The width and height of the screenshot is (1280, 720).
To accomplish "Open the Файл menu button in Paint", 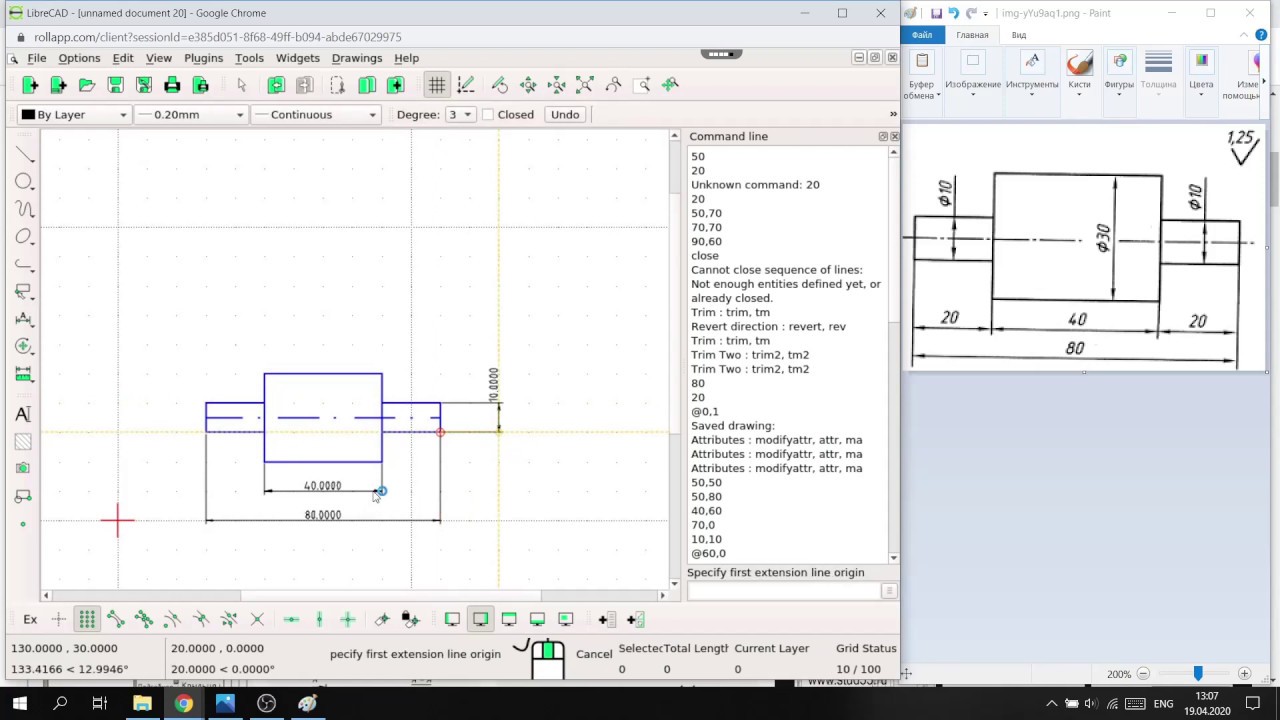I will (922, 35).
